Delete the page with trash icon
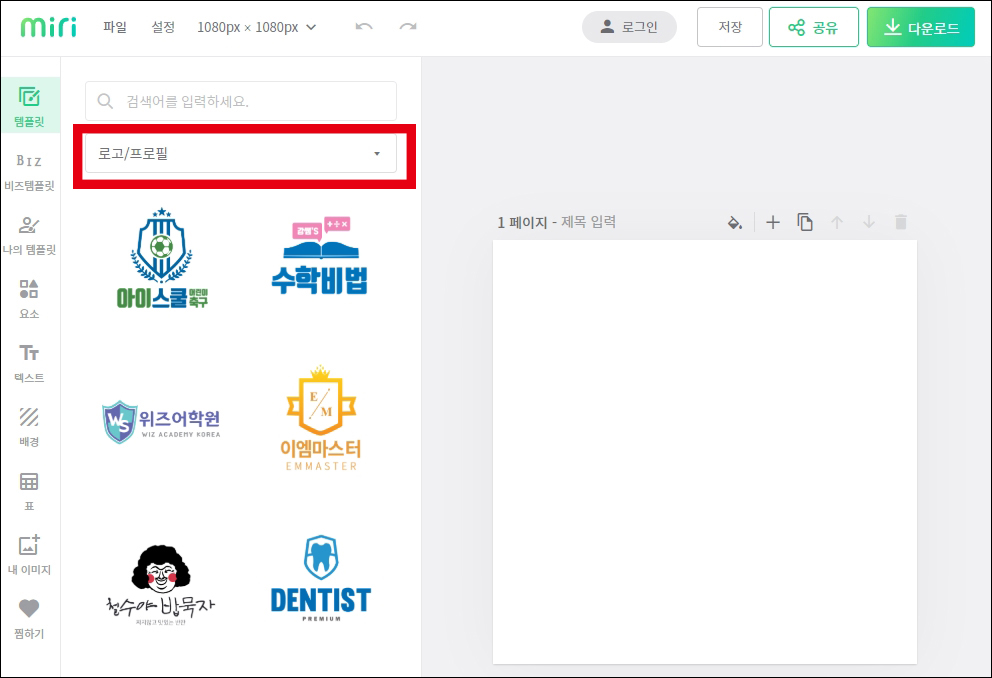This screenshot has width=992, height=678. click(x=901, y=222)
